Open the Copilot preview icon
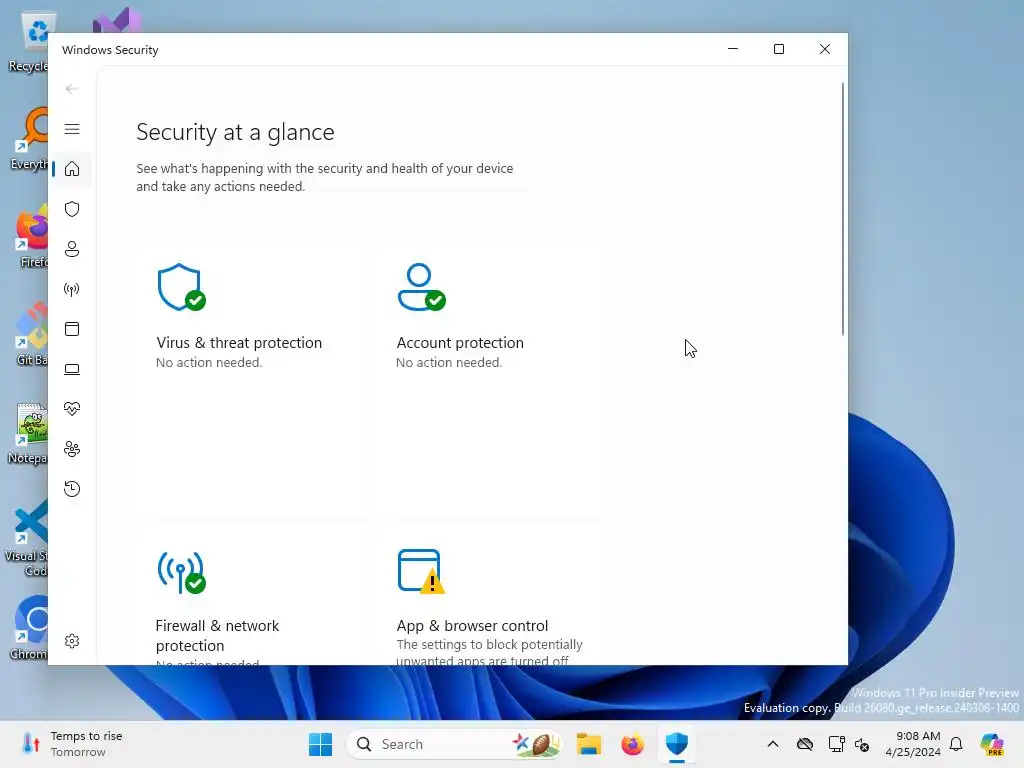Image resolution: width=1024 pixels, height=768 pixels. pyautogui.click(x=992, y=744)
